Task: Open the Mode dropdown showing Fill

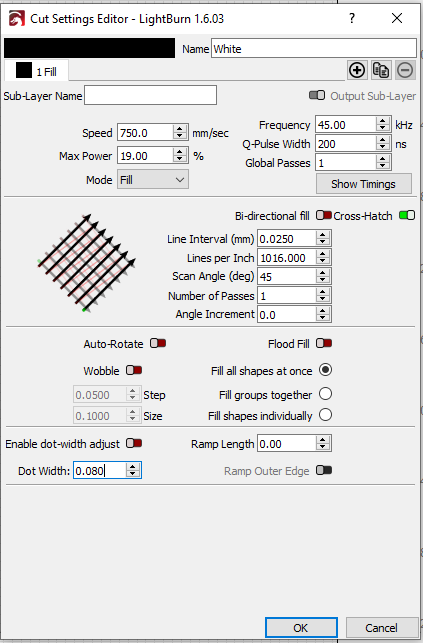Action: coord(153,180)
